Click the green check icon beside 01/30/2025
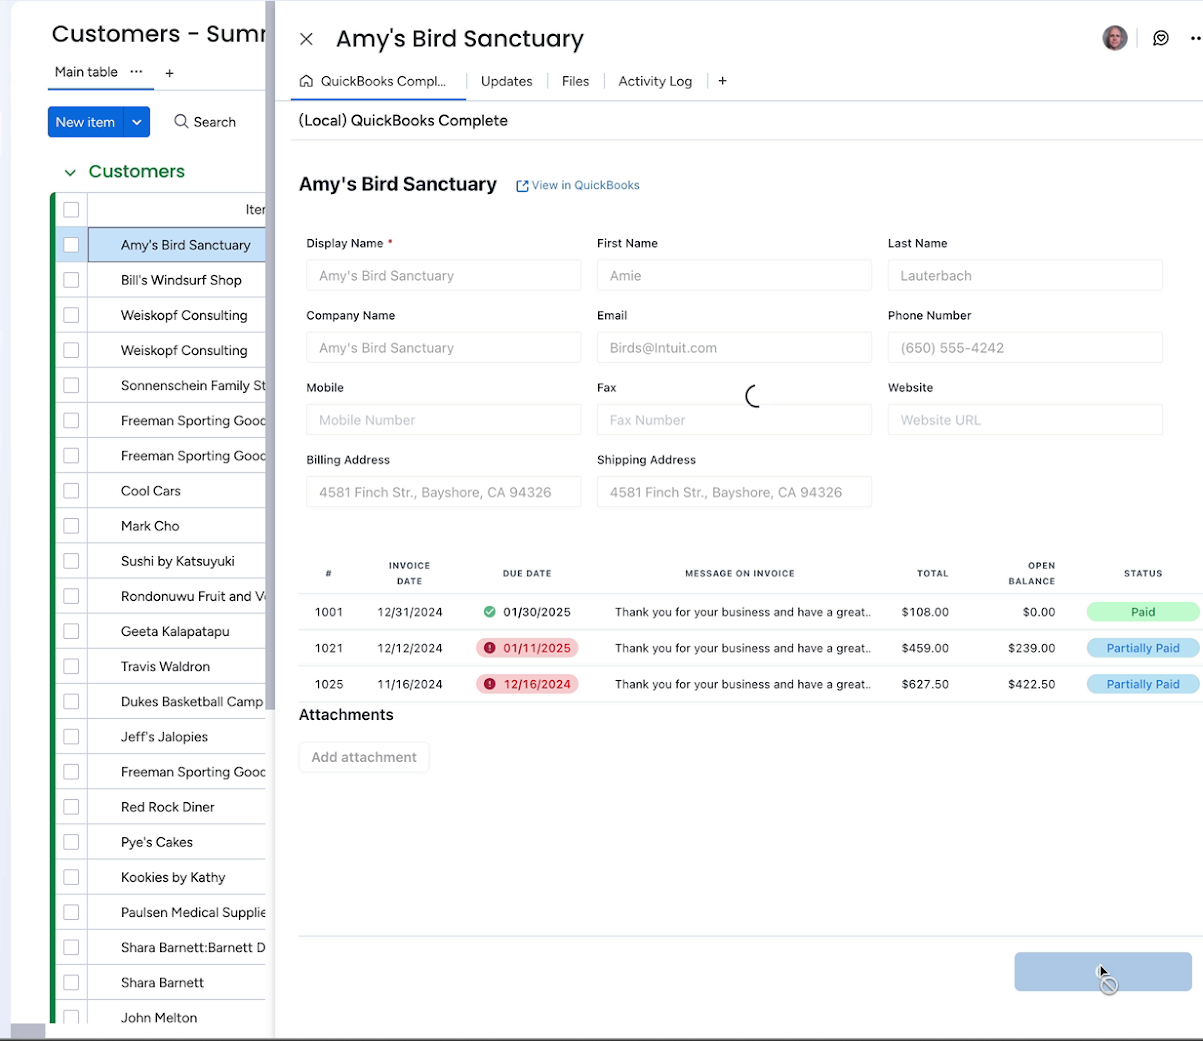 coord(489,612)
